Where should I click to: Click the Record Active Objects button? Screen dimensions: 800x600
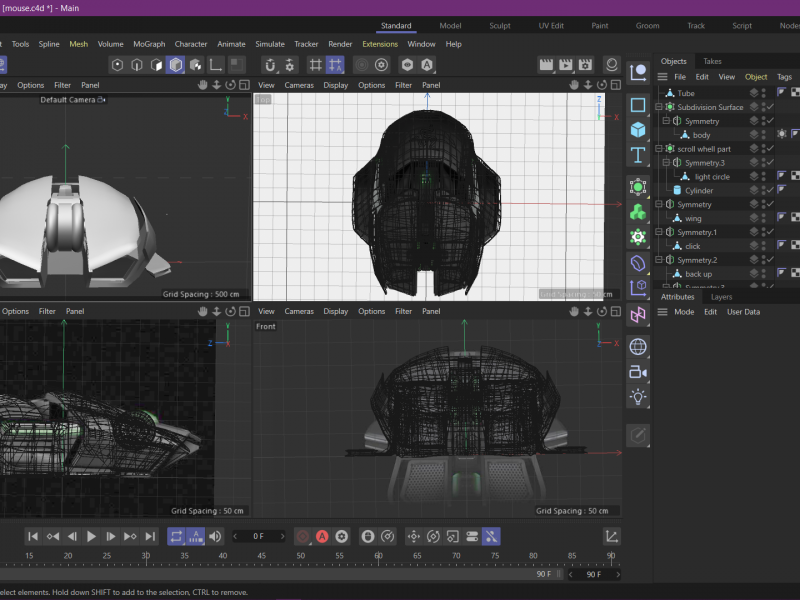point(303,537)
